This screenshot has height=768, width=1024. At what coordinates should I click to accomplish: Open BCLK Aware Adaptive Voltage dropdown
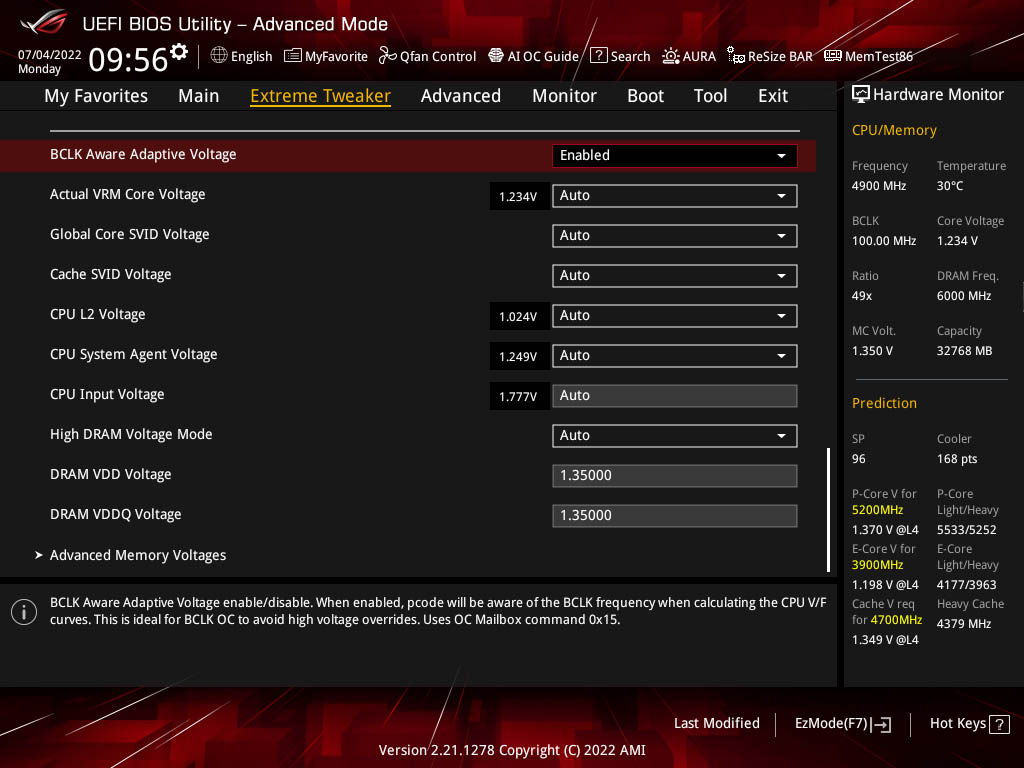(x=675, y=155)
